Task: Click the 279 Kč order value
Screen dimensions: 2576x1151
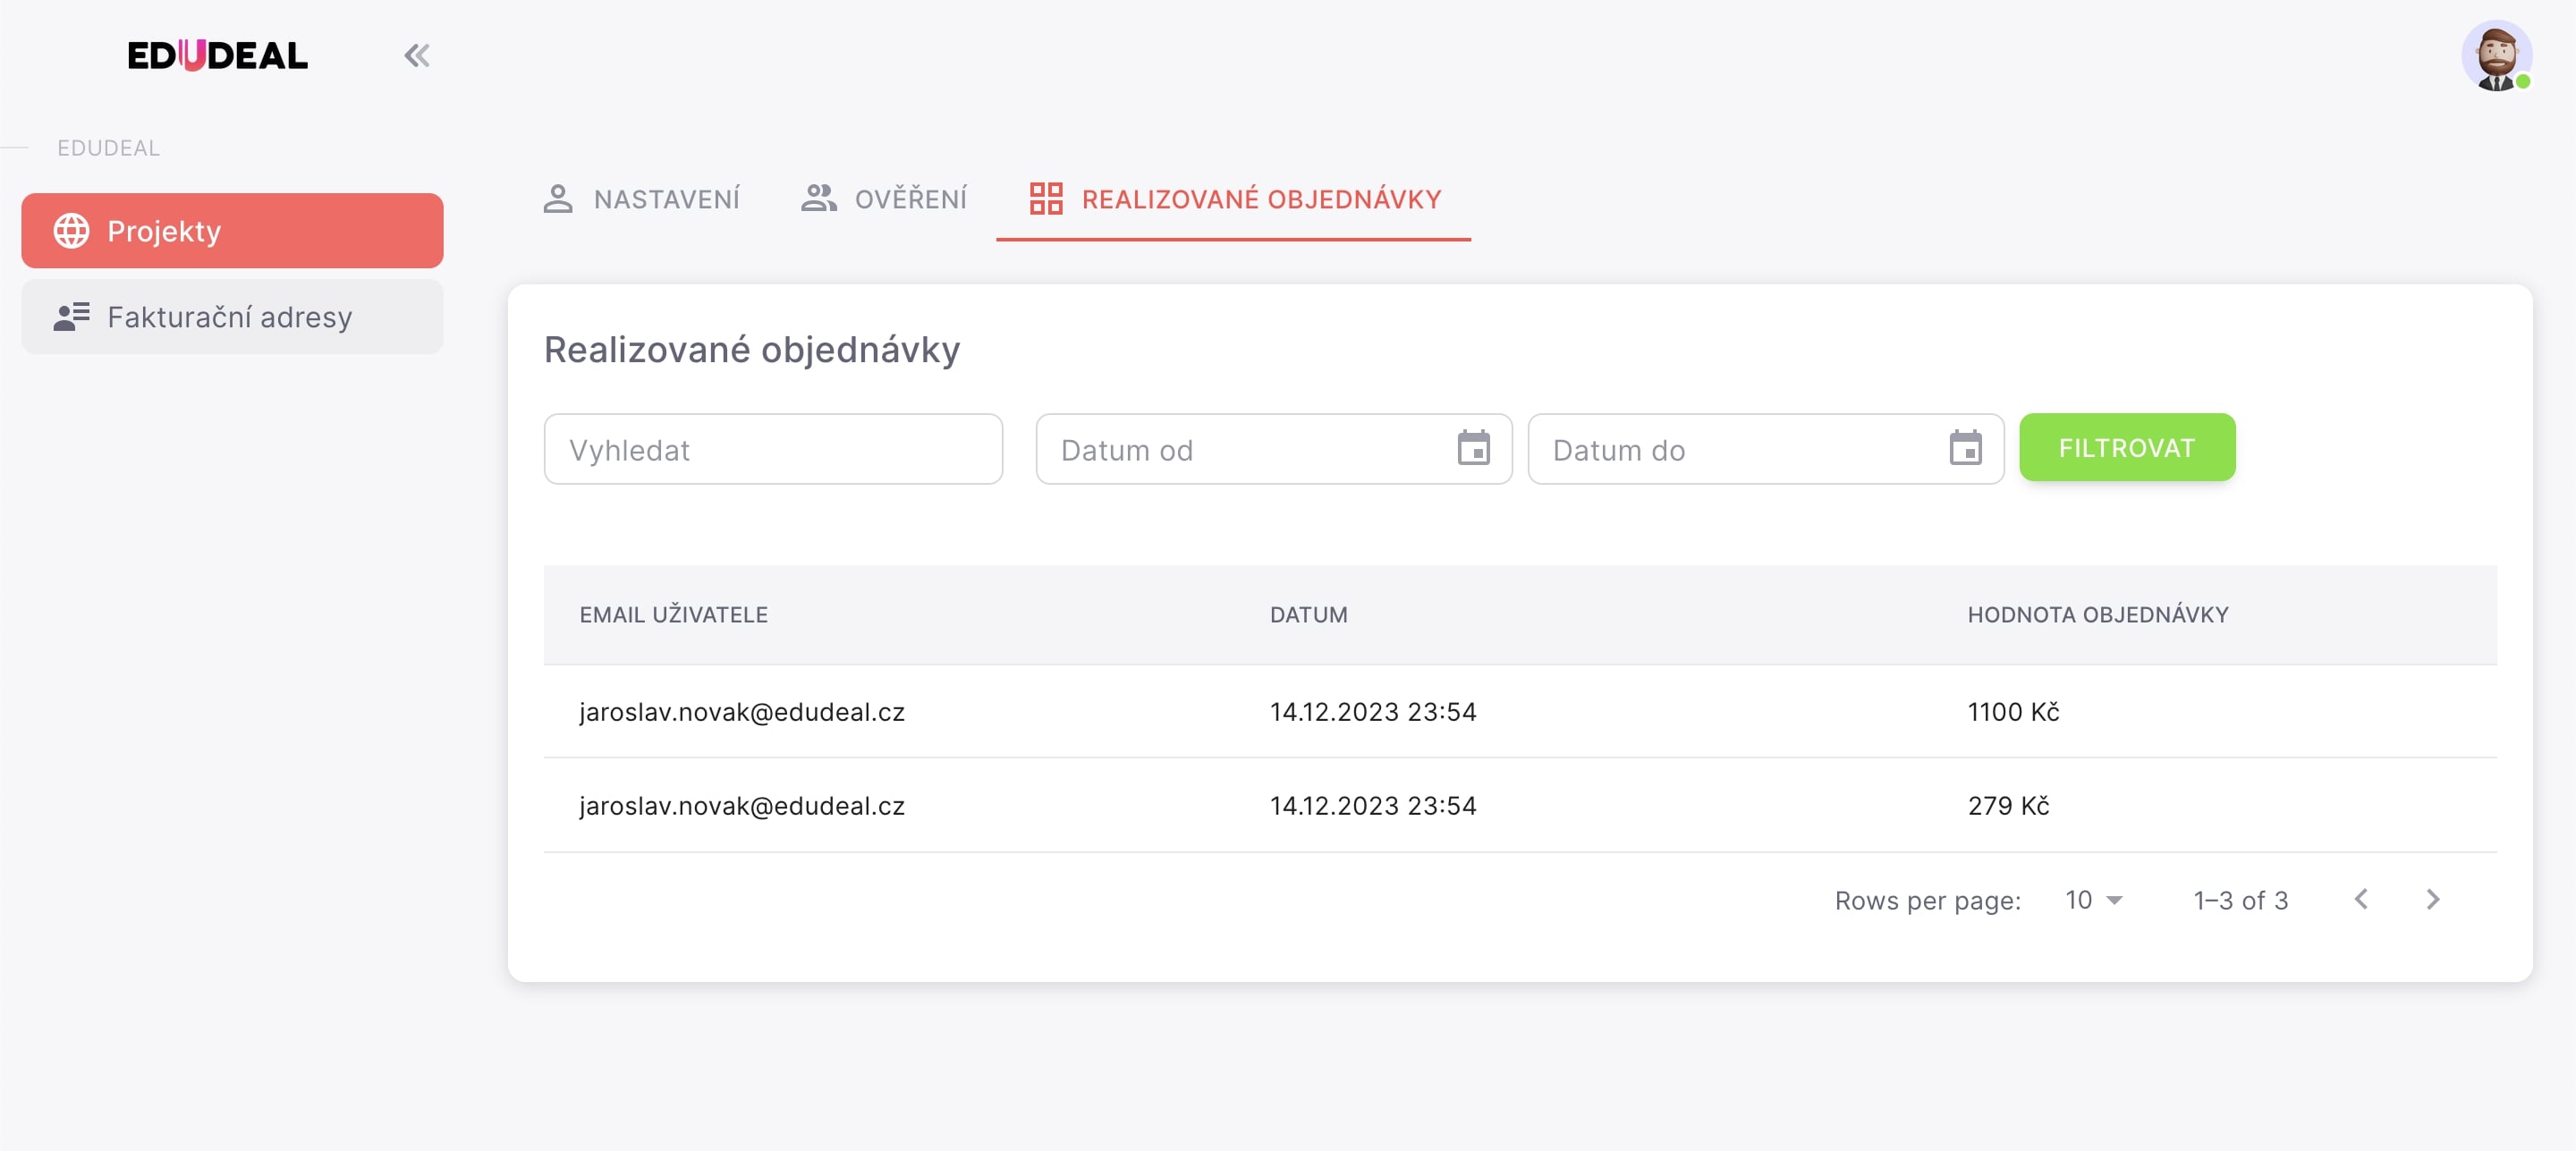Action: pyautogui.click(x=2008, y=806)
